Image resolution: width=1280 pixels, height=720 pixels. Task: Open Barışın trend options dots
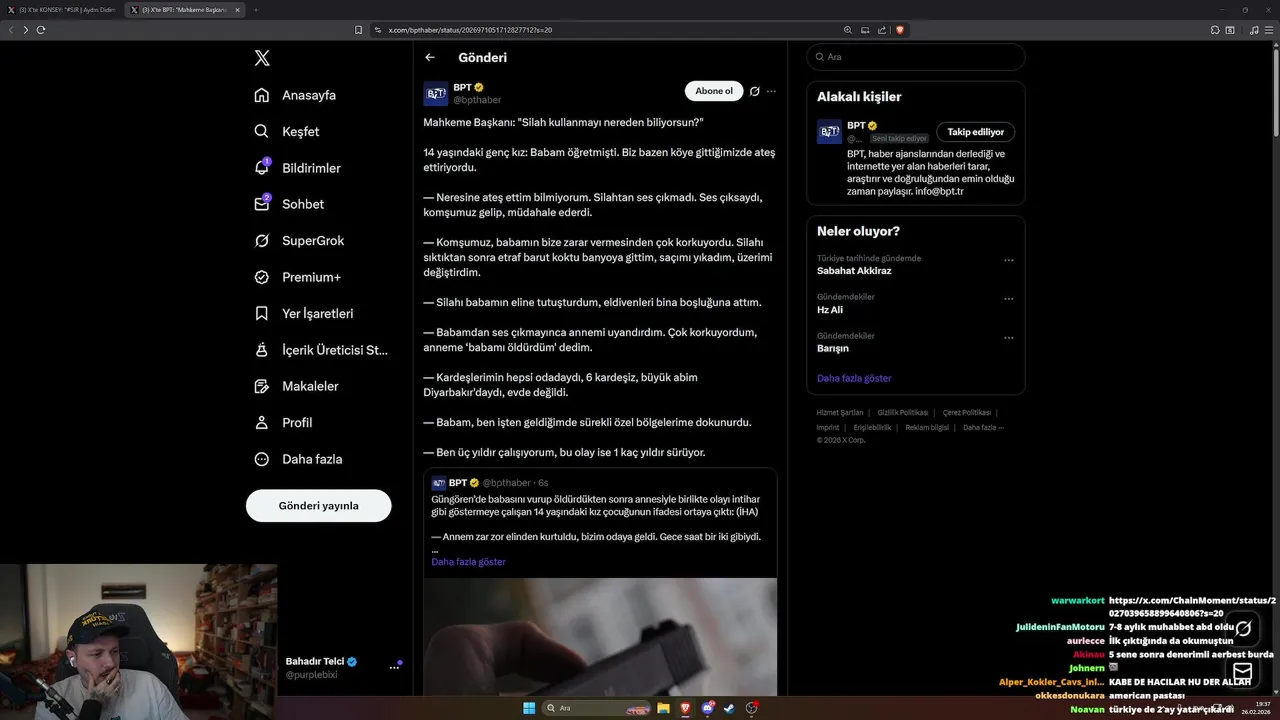click(x=1009, y=338)
